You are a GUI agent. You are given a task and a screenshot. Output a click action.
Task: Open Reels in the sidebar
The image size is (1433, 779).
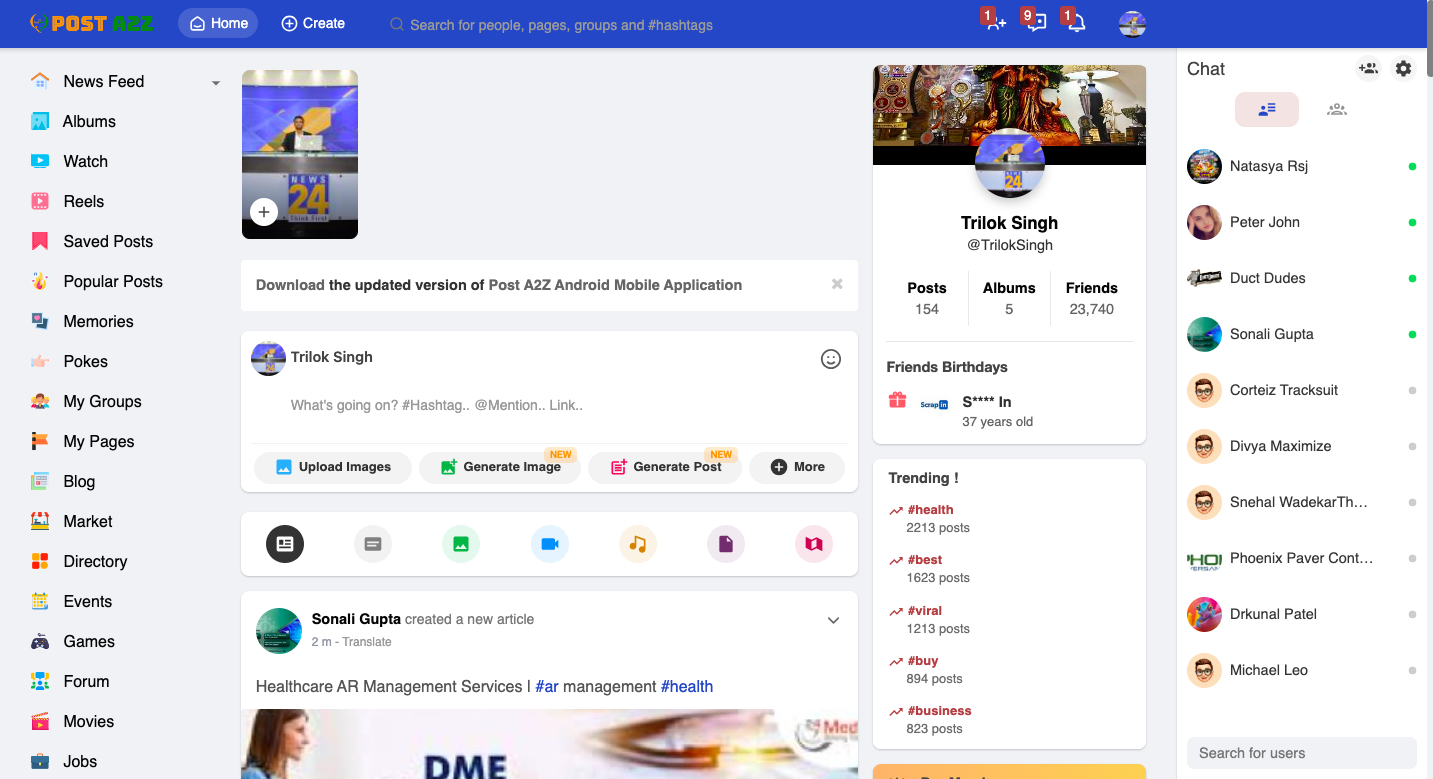tap(83, 201)
